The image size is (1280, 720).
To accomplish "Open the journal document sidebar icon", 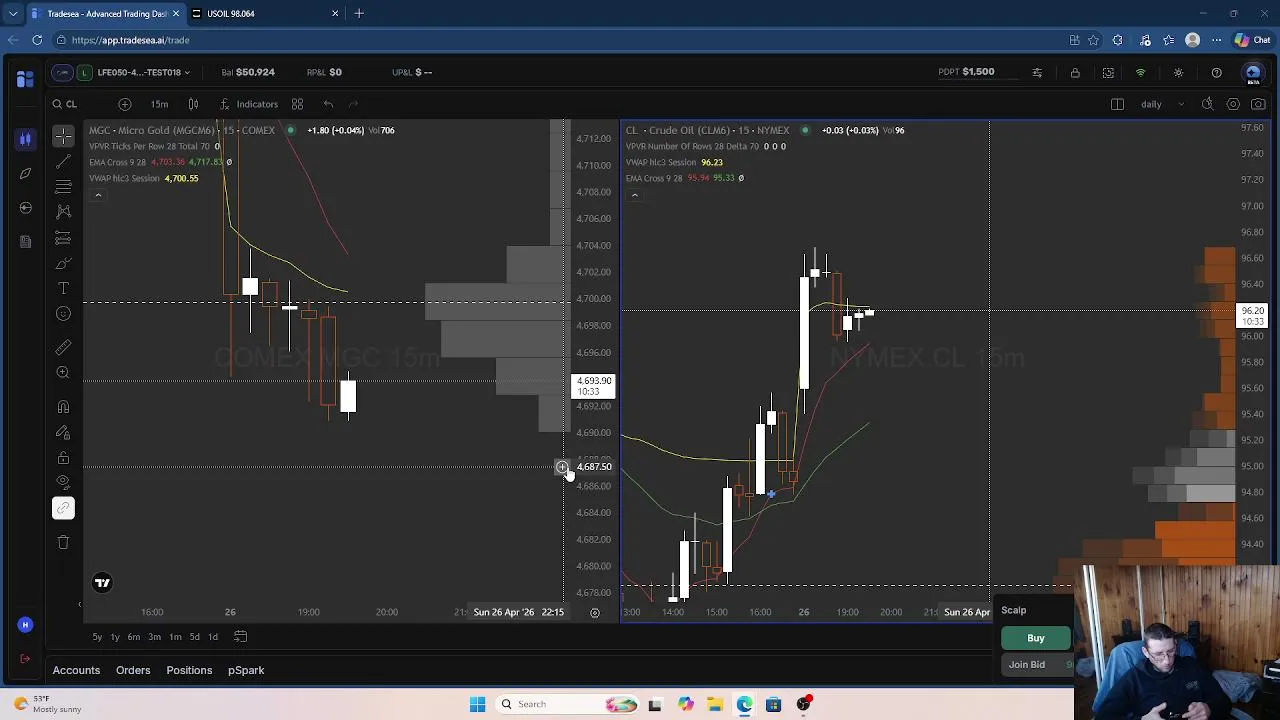I will [25, 241].
